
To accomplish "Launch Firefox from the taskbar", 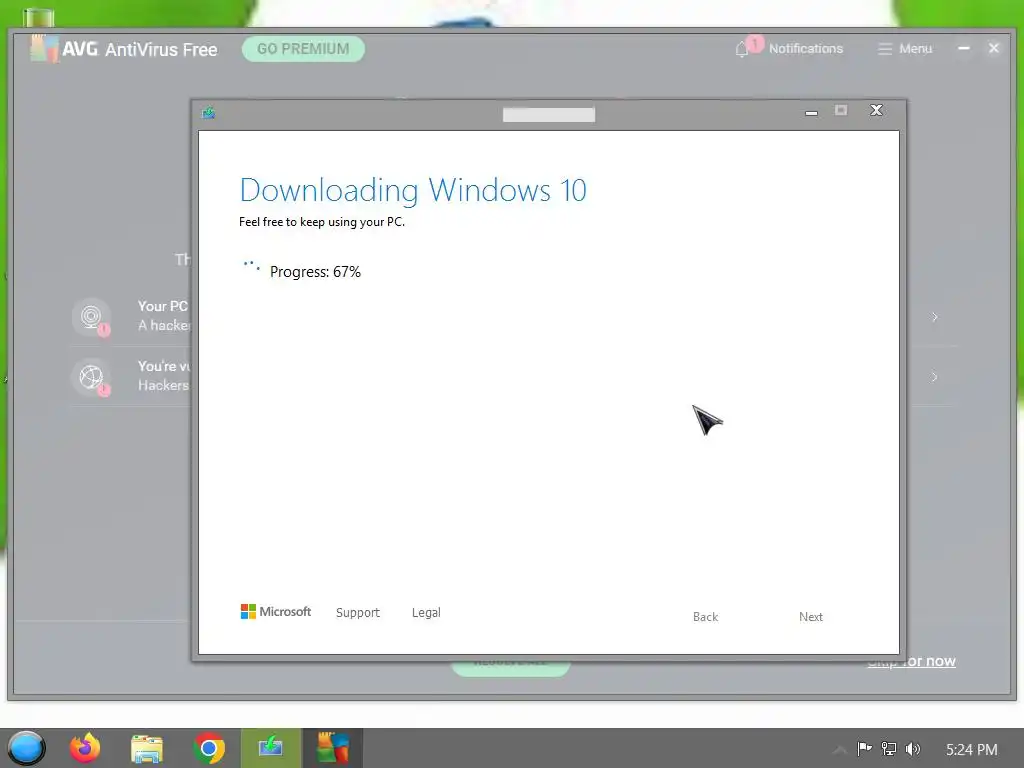I will click(85, 748).
